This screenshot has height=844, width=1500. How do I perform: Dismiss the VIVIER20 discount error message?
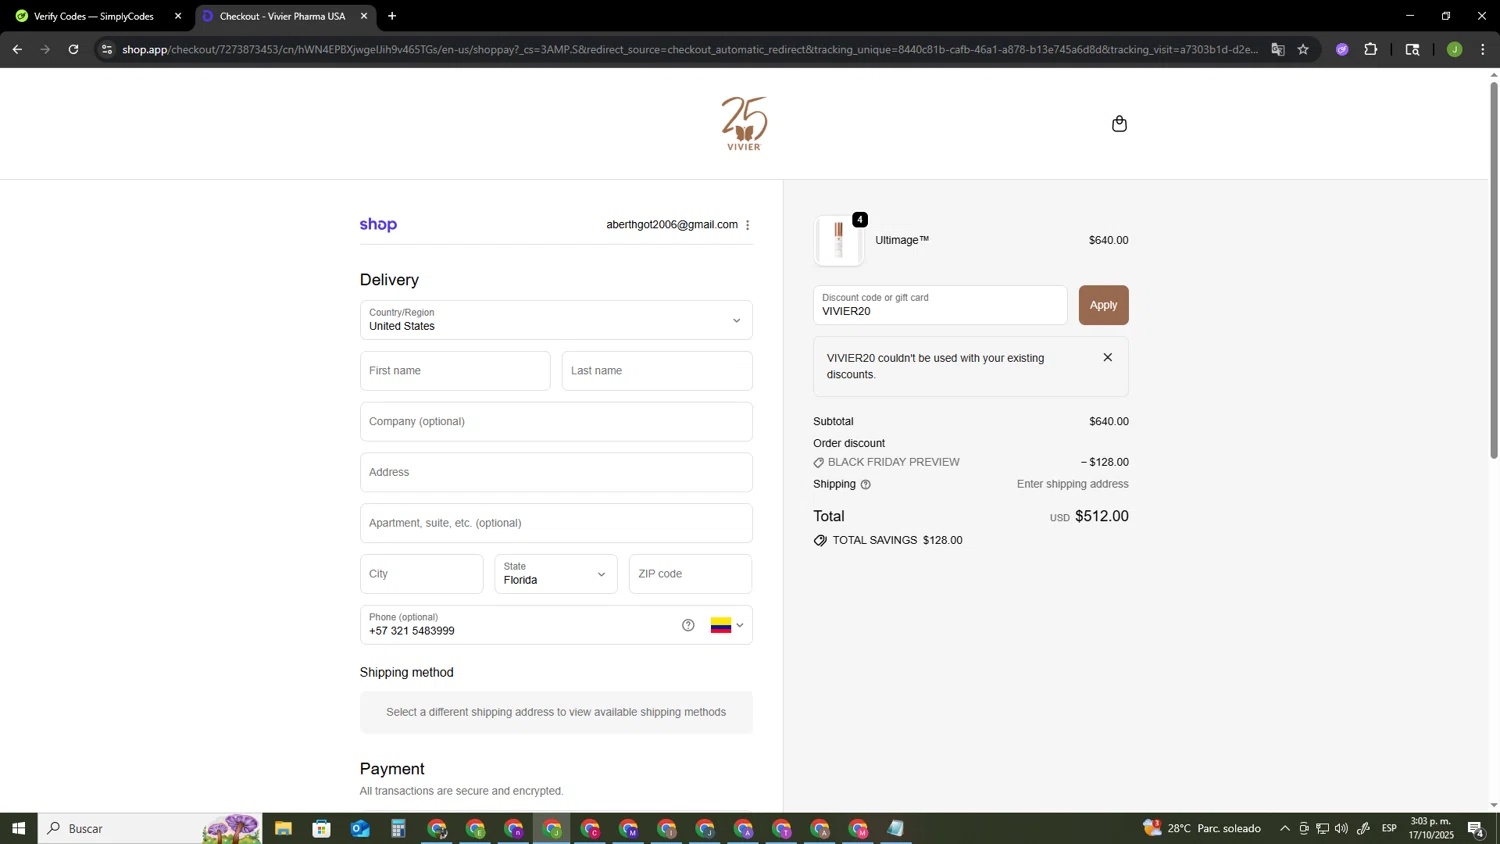(1107, 357)
